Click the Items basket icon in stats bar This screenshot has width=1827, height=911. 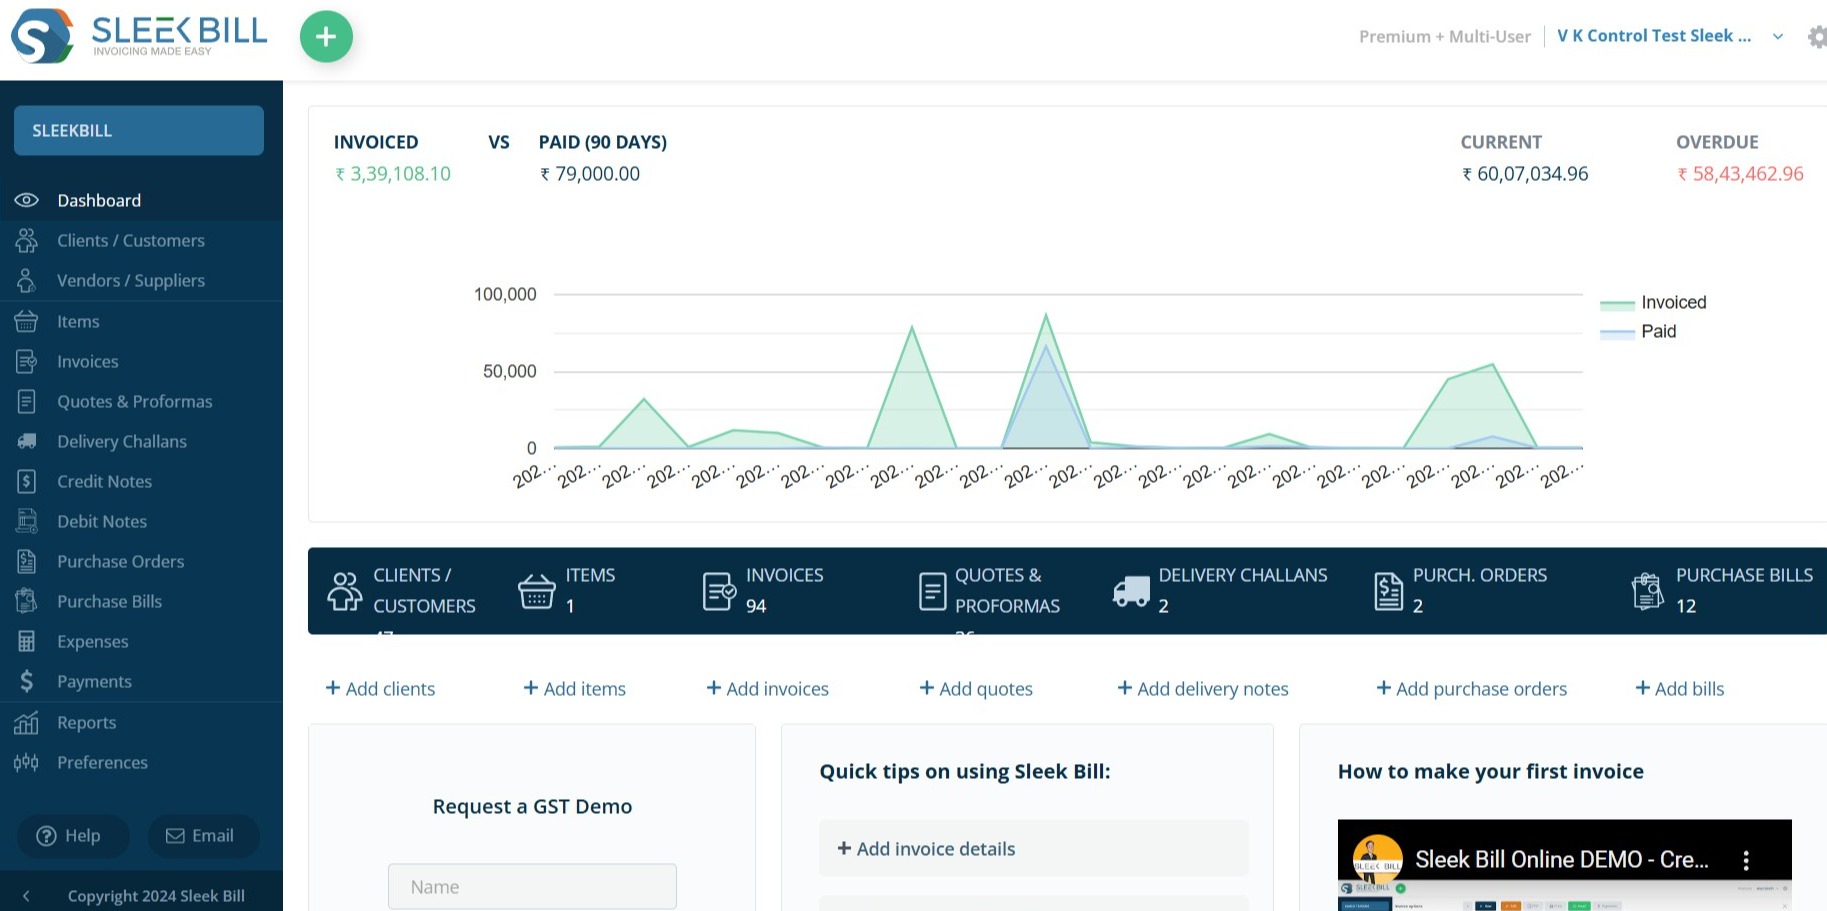click(537, 591)
